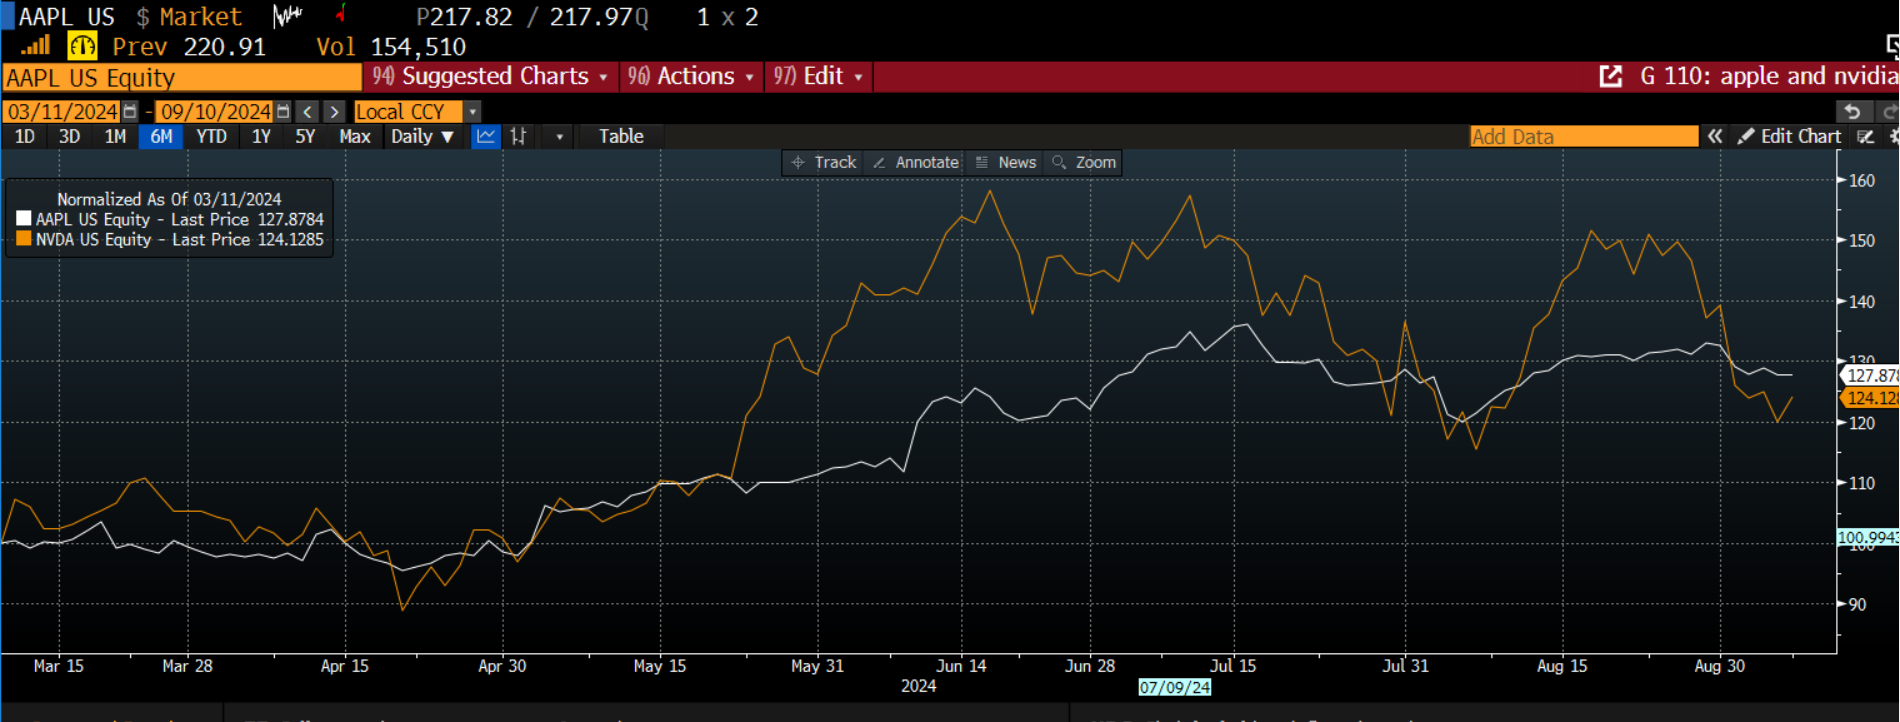The height and width of the screenshot is (722, 1900).
Task: Shift the date range backward with left arrow
Action: (x=308, y=112)
